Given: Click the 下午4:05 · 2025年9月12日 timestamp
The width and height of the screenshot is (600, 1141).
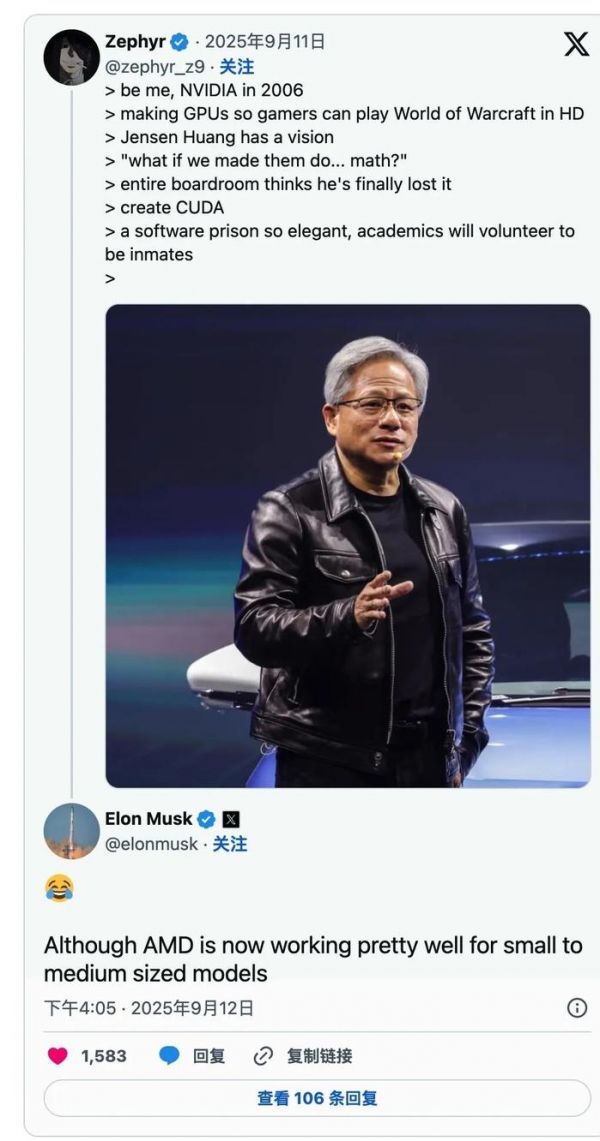Looking at the screenshot, I should coord(148,1008).
